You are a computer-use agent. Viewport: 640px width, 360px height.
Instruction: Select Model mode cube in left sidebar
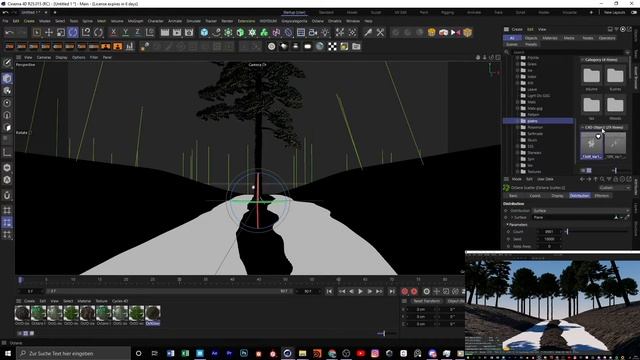click(x=7, y=78)
